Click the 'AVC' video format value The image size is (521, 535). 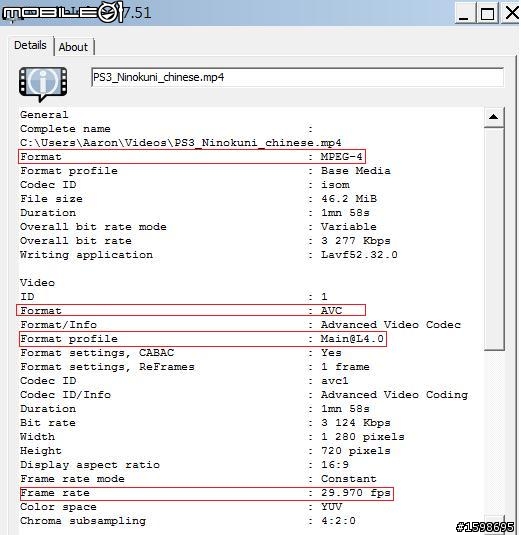click(x=331, y=310)
